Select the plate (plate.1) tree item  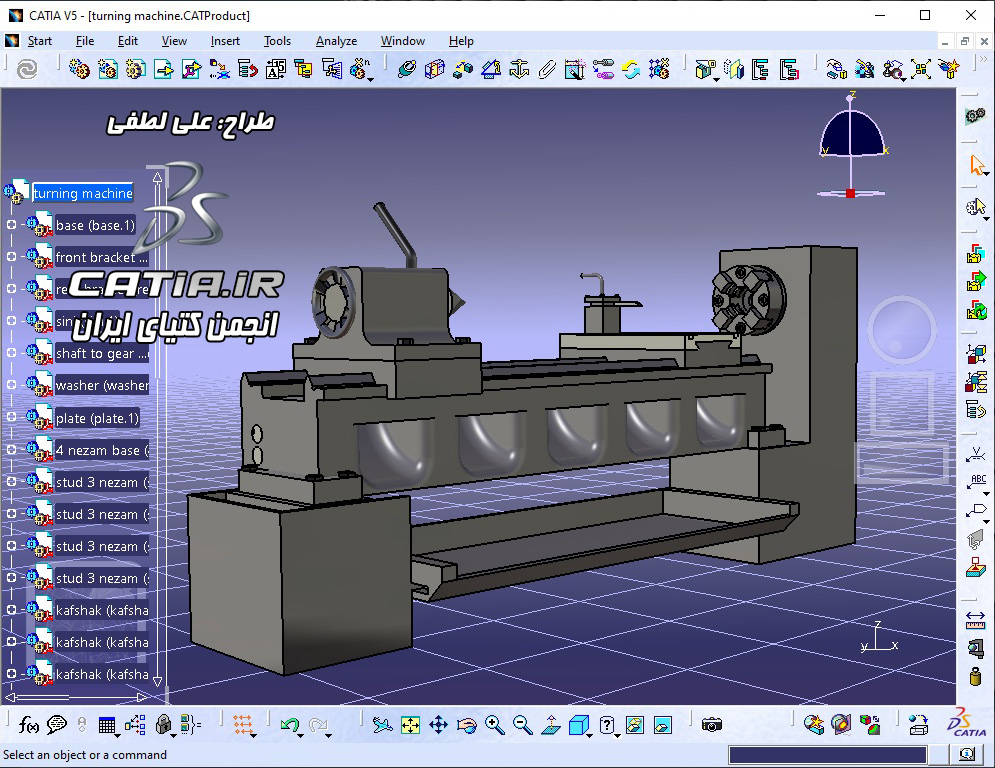97,418
